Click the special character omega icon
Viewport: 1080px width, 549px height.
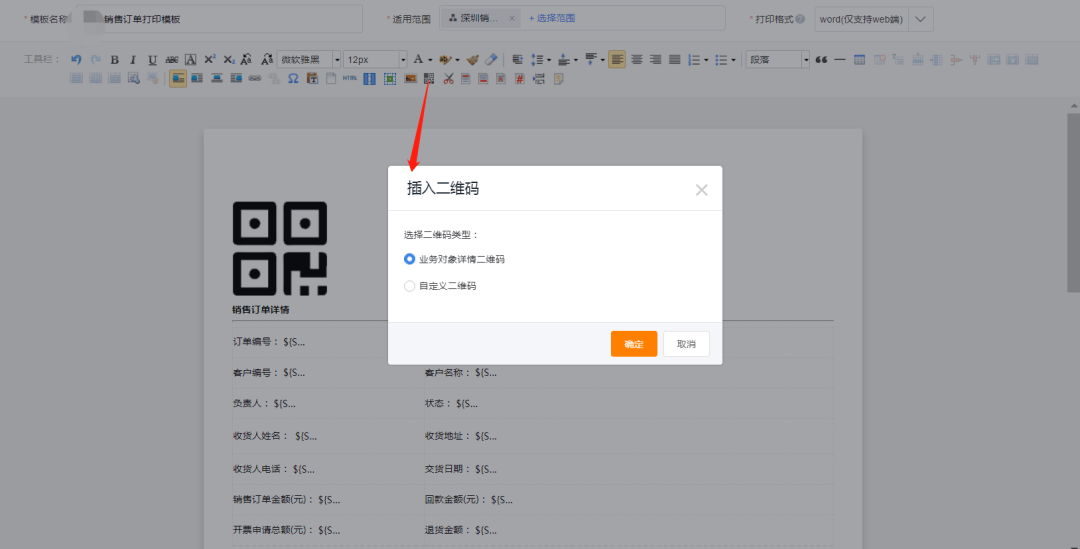pos(293,79)
